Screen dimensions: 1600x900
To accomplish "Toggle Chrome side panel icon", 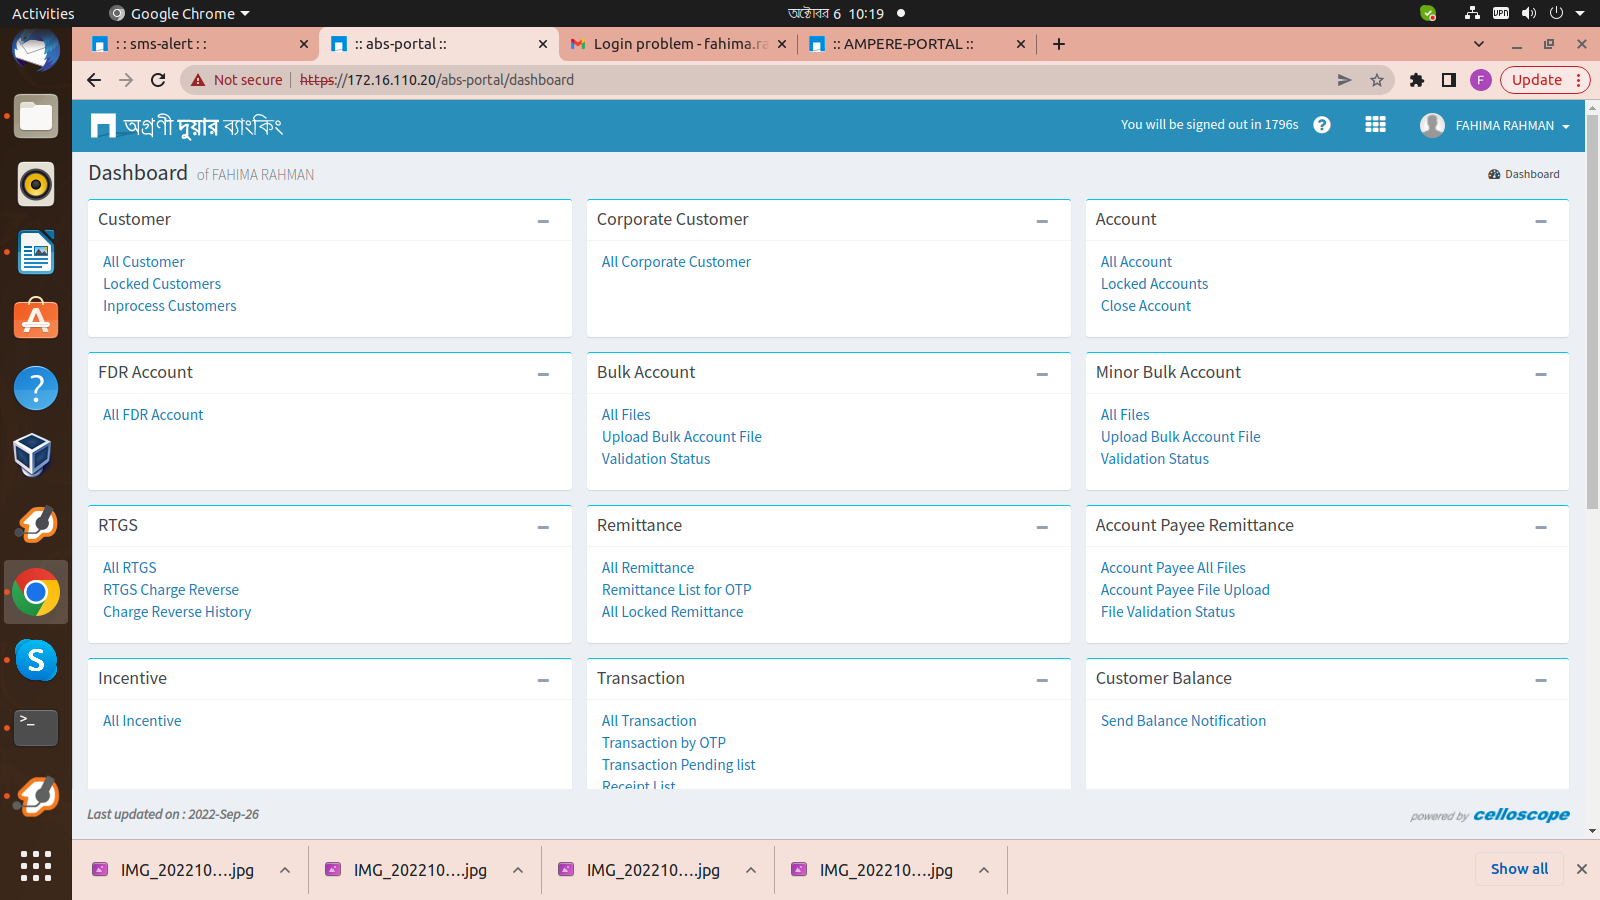I will 1448,80.
